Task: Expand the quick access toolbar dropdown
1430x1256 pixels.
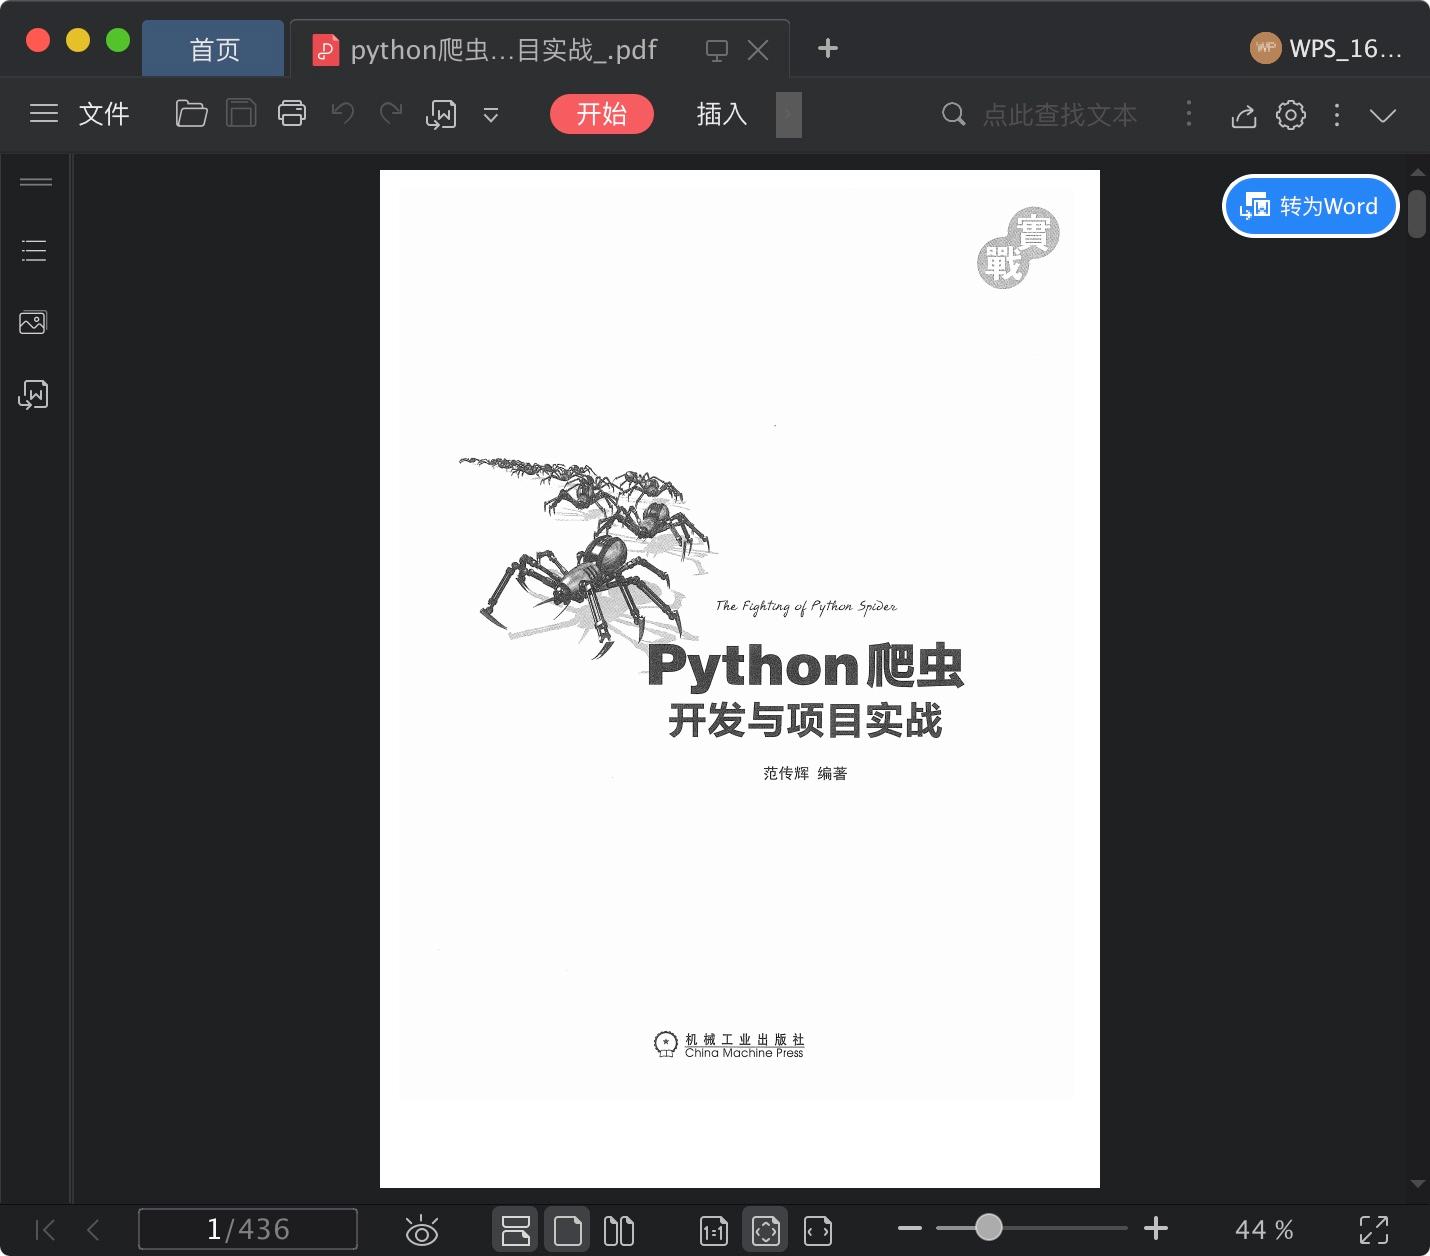Action: 491,116
